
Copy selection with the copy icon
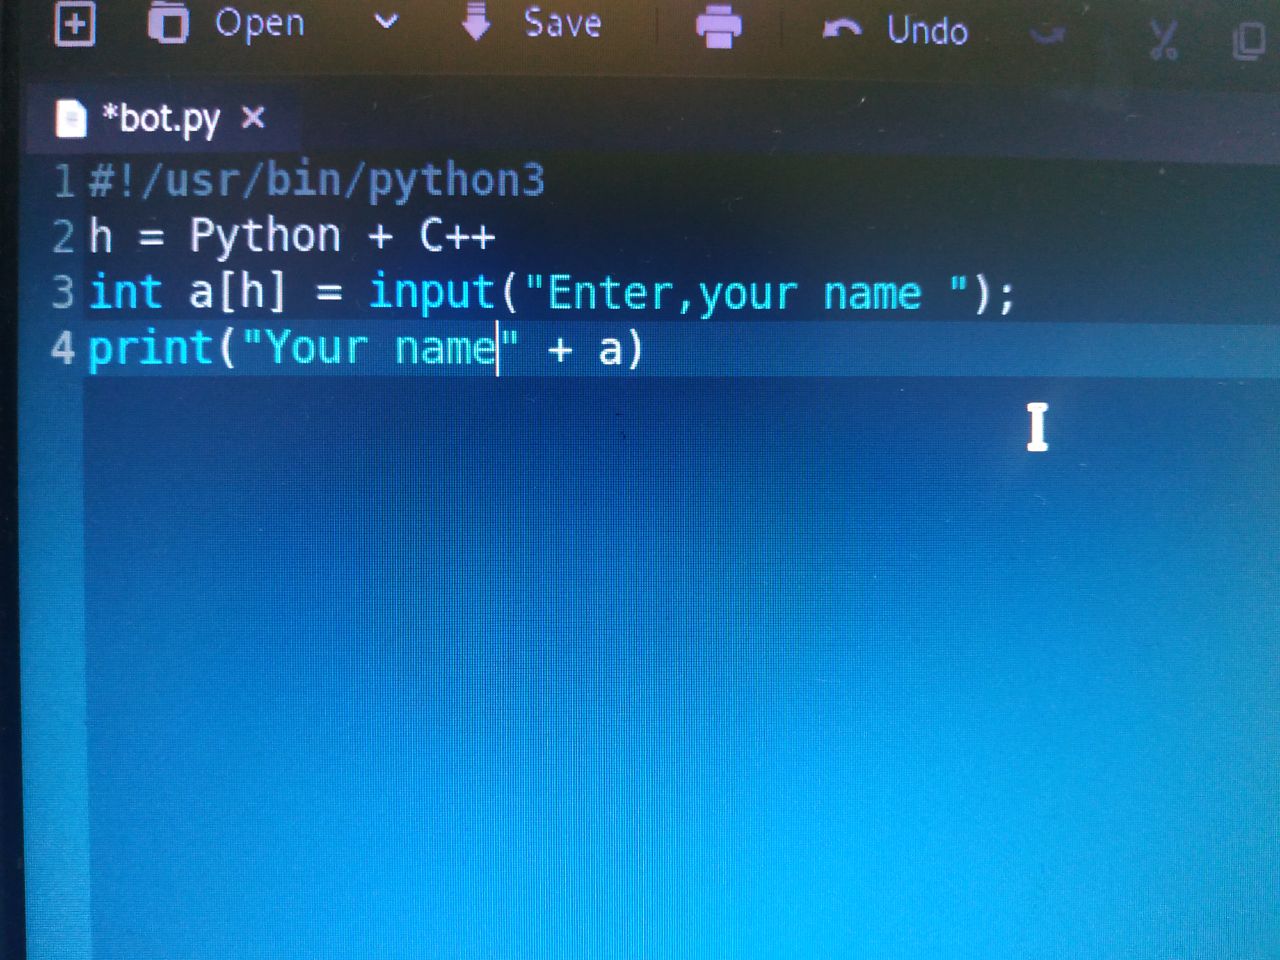(x=1249, y=41)
